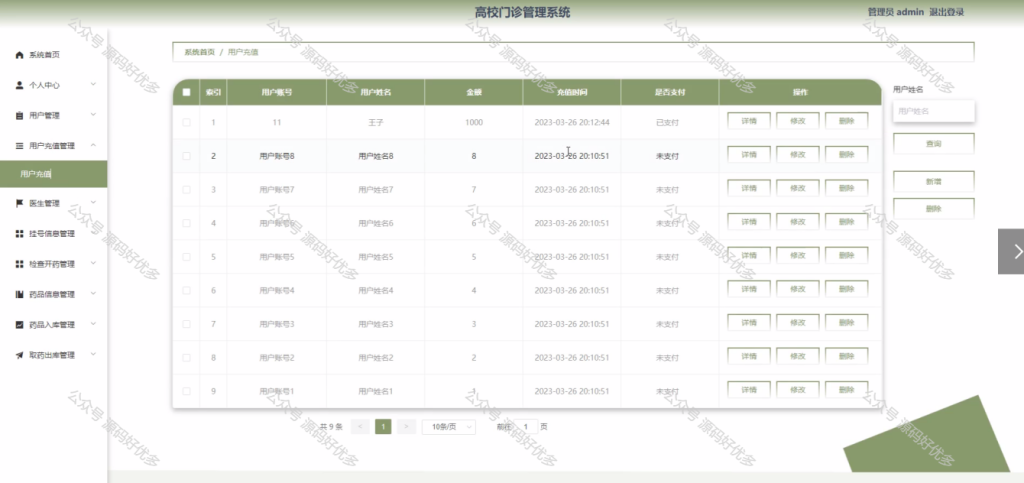The width and height of the screenshot is (1024, 483).
Task: Collapse the 用户充值管理 menu chevron
Action: tap(93, 145)
